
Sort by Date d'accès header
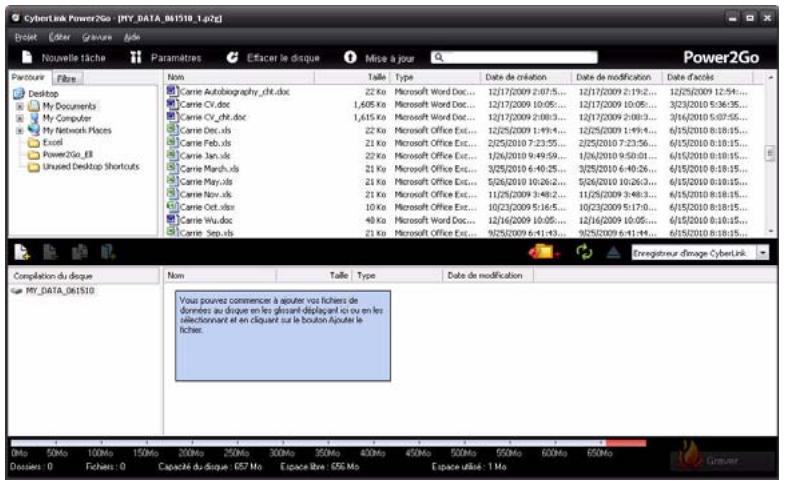click(x=707, y=77)
